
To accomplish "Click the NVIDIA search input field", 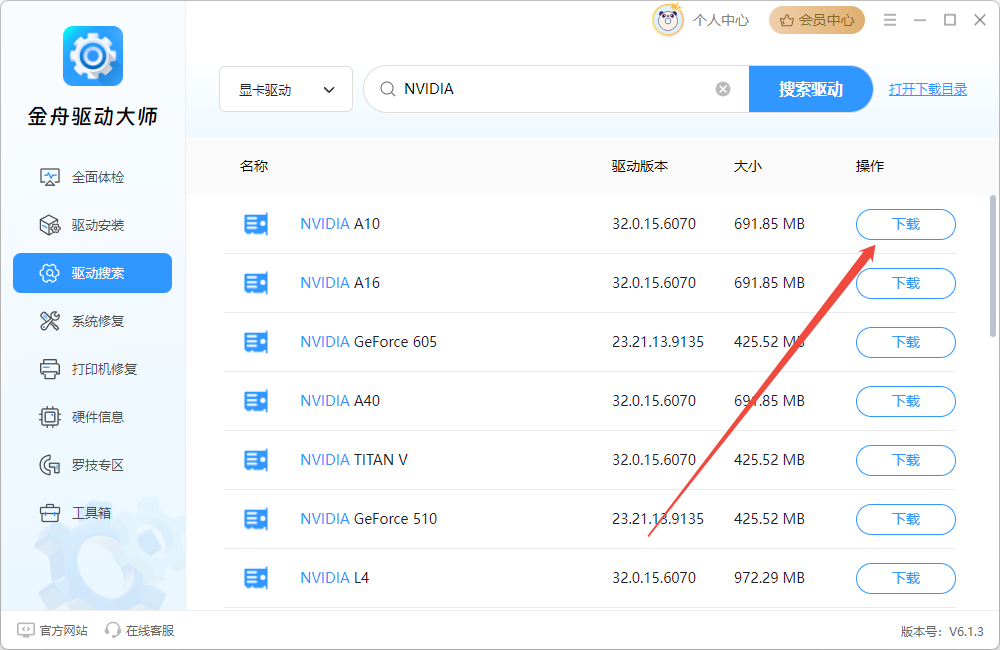I will point(555,89).
